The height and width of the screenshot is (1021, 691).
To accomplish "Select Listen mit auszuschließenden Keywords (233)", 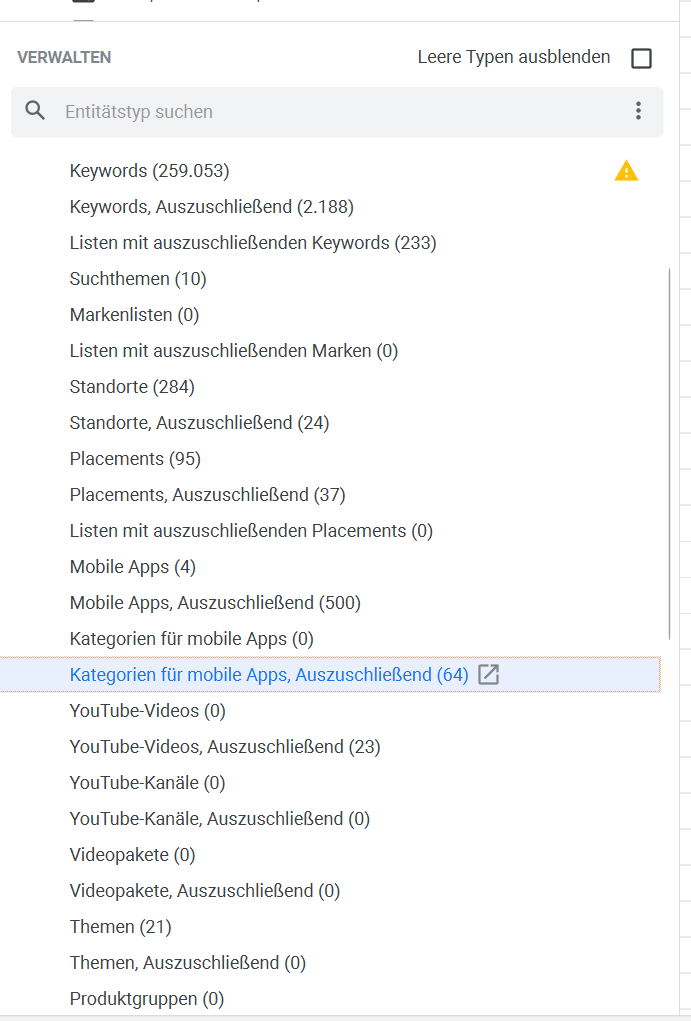I will pyautogui.click(x=253, y=243).
